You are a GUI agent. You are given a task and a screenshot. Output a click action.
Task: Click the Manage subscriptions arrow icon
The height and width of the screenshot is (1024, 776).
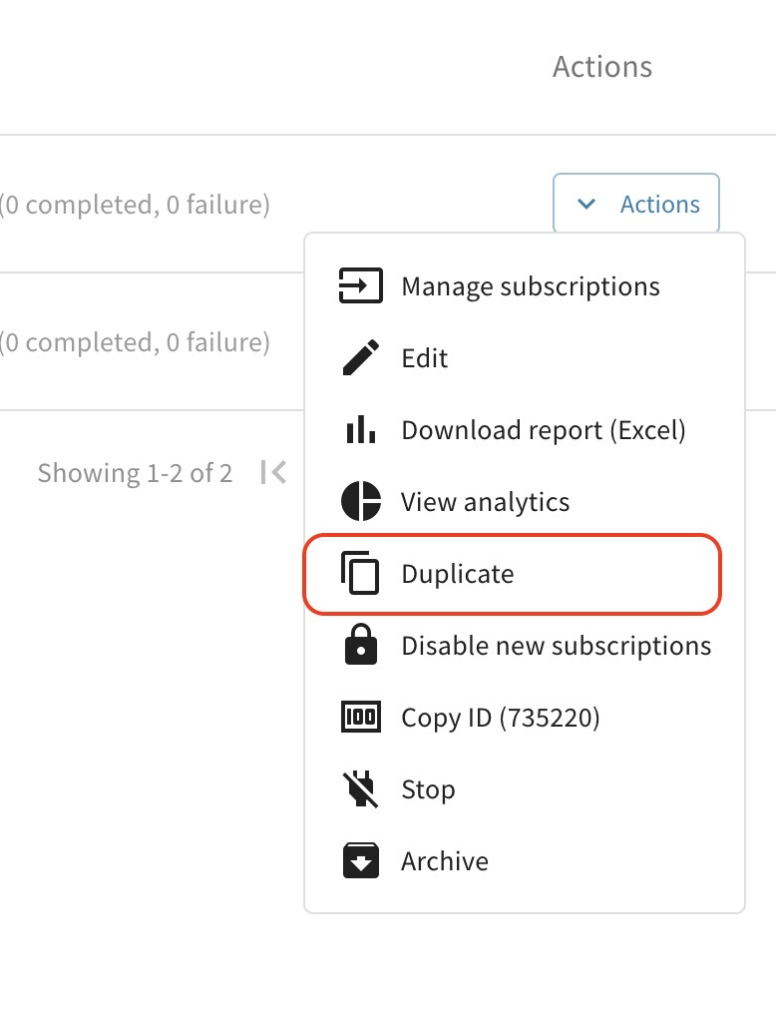(x=360, y=286)
